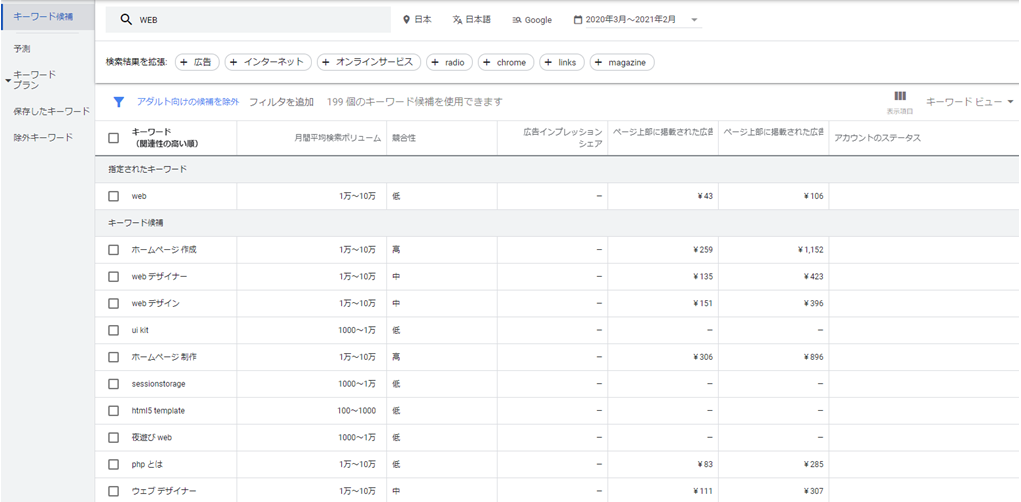Click the ¥896 bid value
This screenshot has width=1021, height=502.
[x=813, y=357]
